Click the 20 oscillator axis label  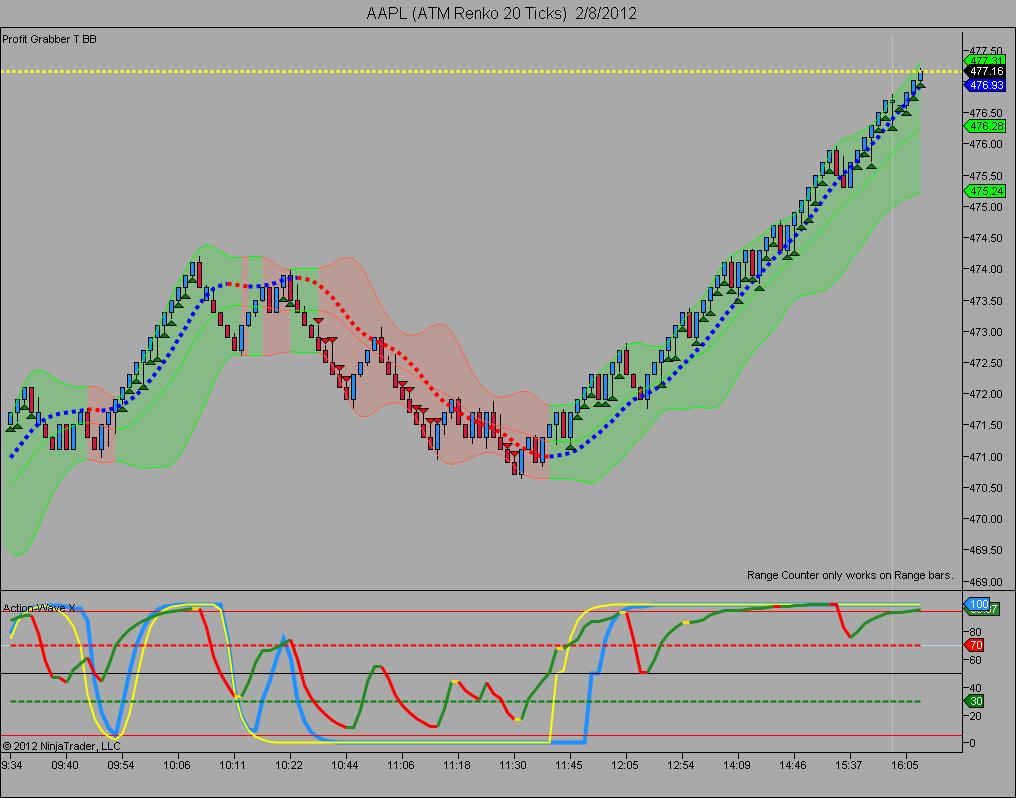[x=975, y=716]
